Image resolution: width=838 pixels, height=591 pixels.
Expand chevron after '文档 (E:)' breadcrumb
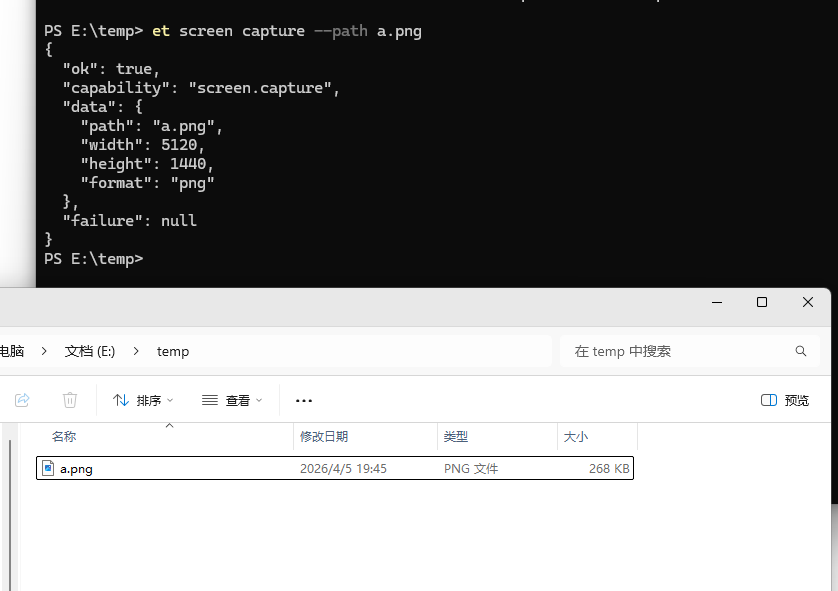136,351
